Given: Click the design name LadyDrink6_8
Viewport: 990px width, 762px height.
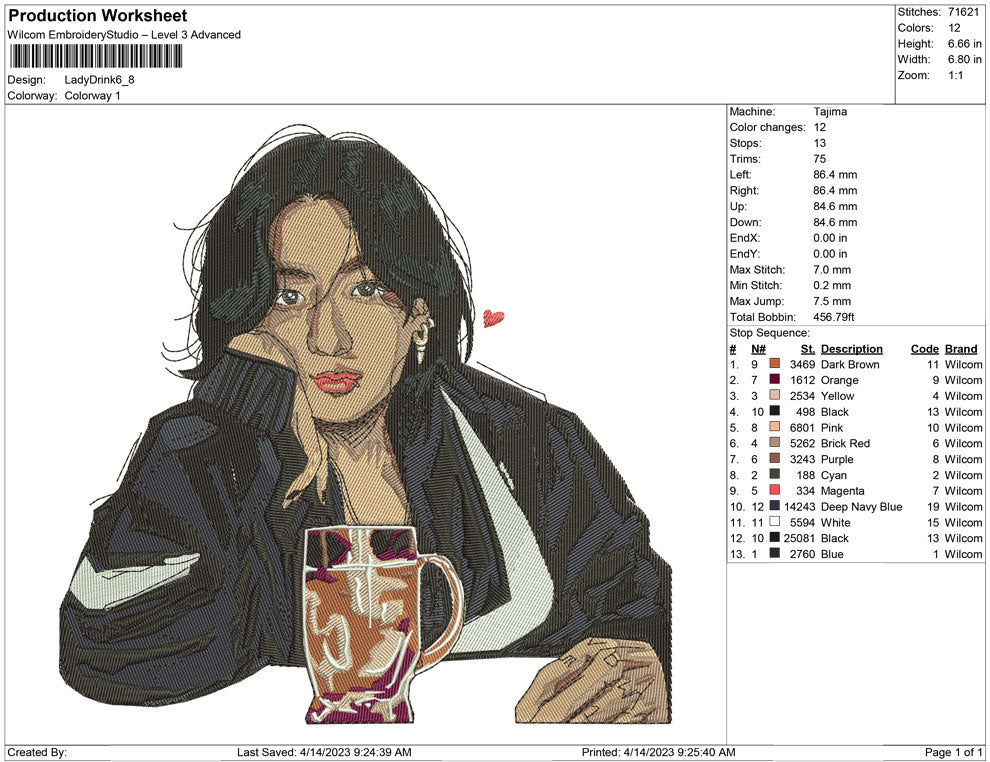Looking at the screenshot, I should click(x=99, y=80).
